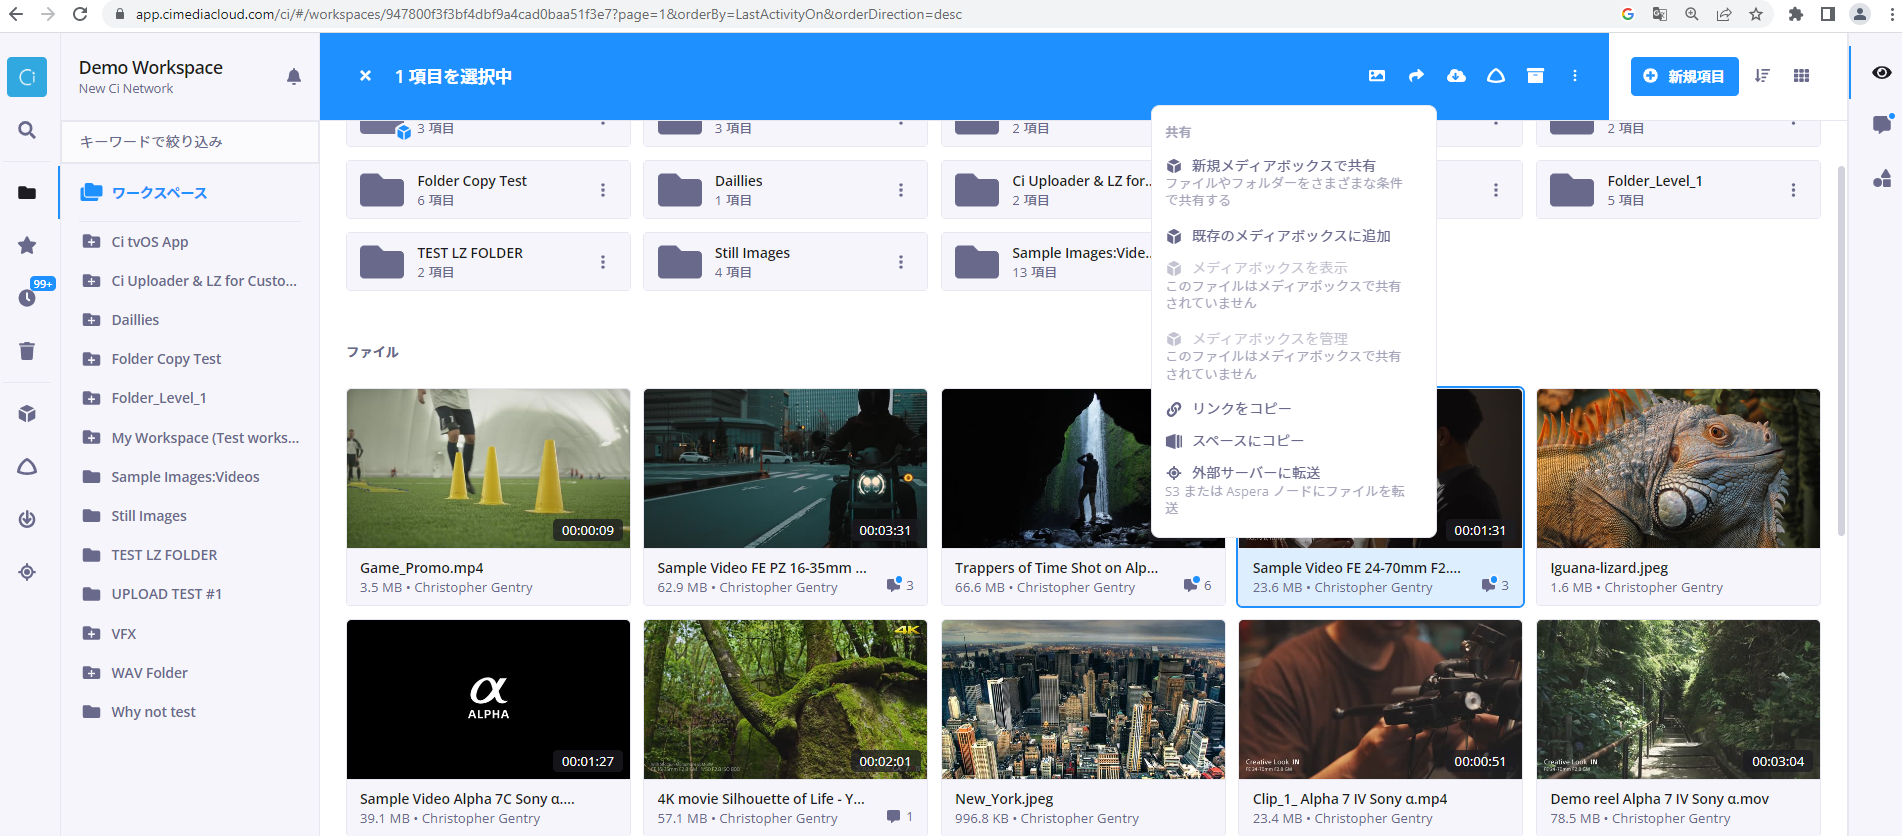The height and width of the screenshot is (836, 1902).
Task: Click the image preview icon in selection bar
Action: (1377, 76)
